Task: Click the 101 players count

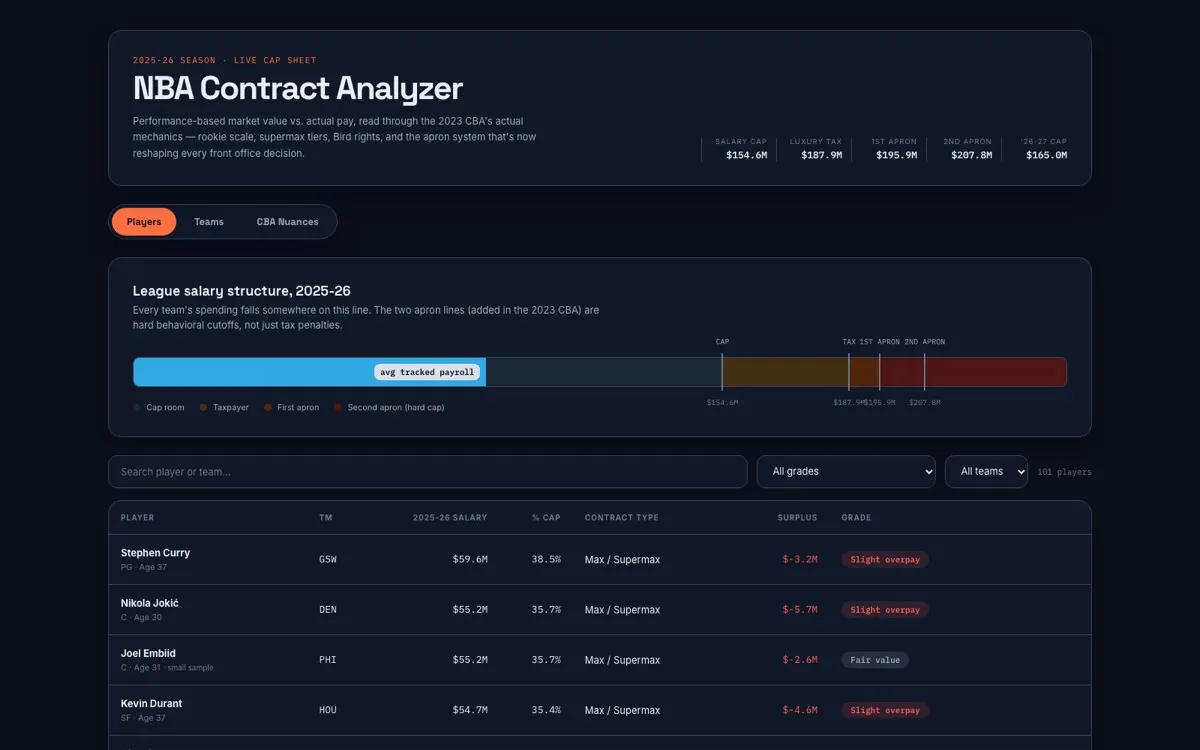Action: [x=1064, y=472]
